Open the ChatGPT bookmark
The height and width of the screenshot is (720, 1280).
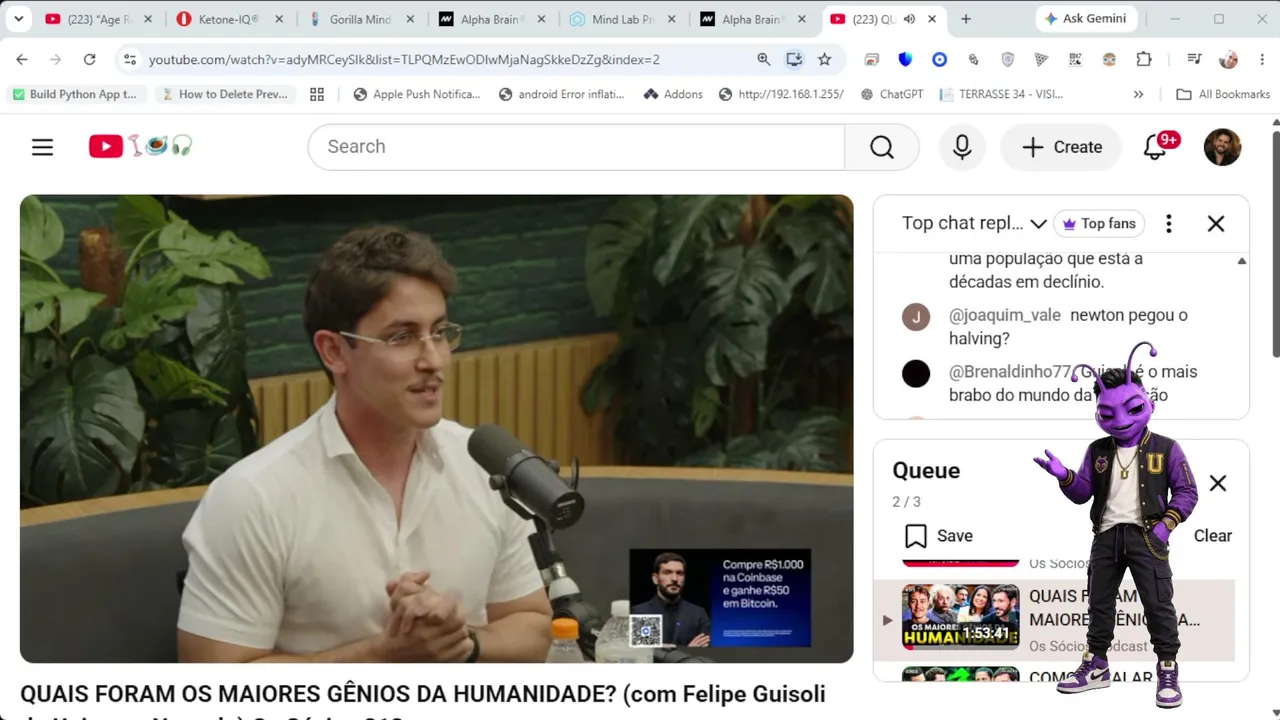click(891, 94)
